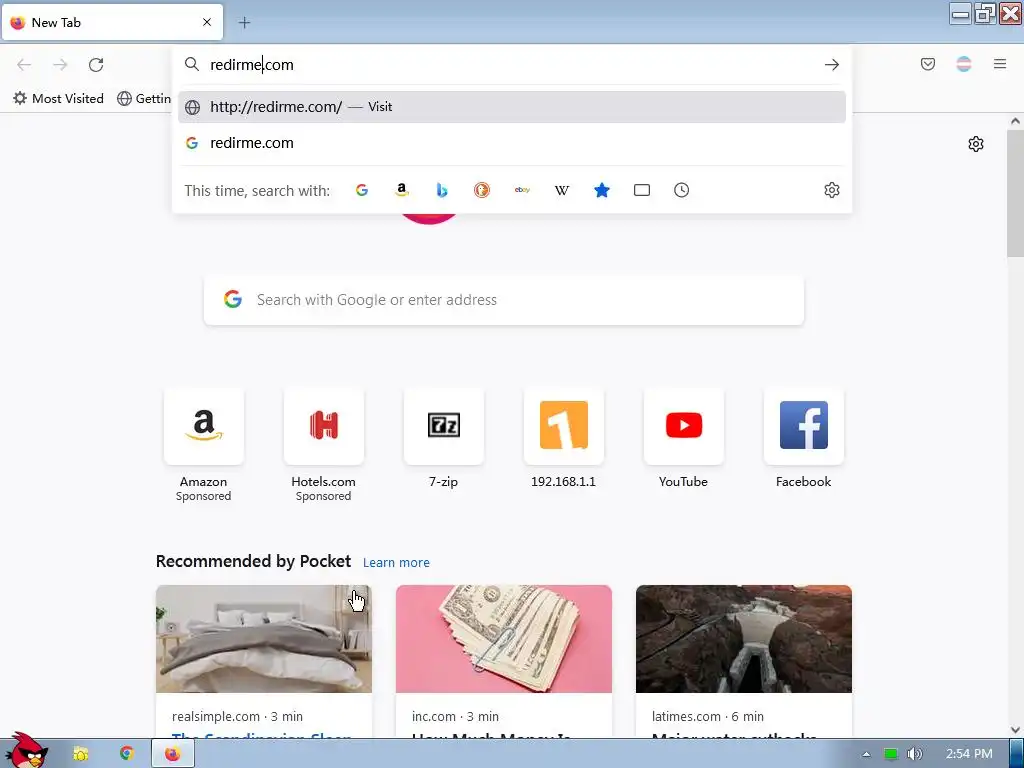The width and height of the screenshot is (1024, 768).
Task: Open the inc.com money story thumbnail
Action: pos(504,639)
